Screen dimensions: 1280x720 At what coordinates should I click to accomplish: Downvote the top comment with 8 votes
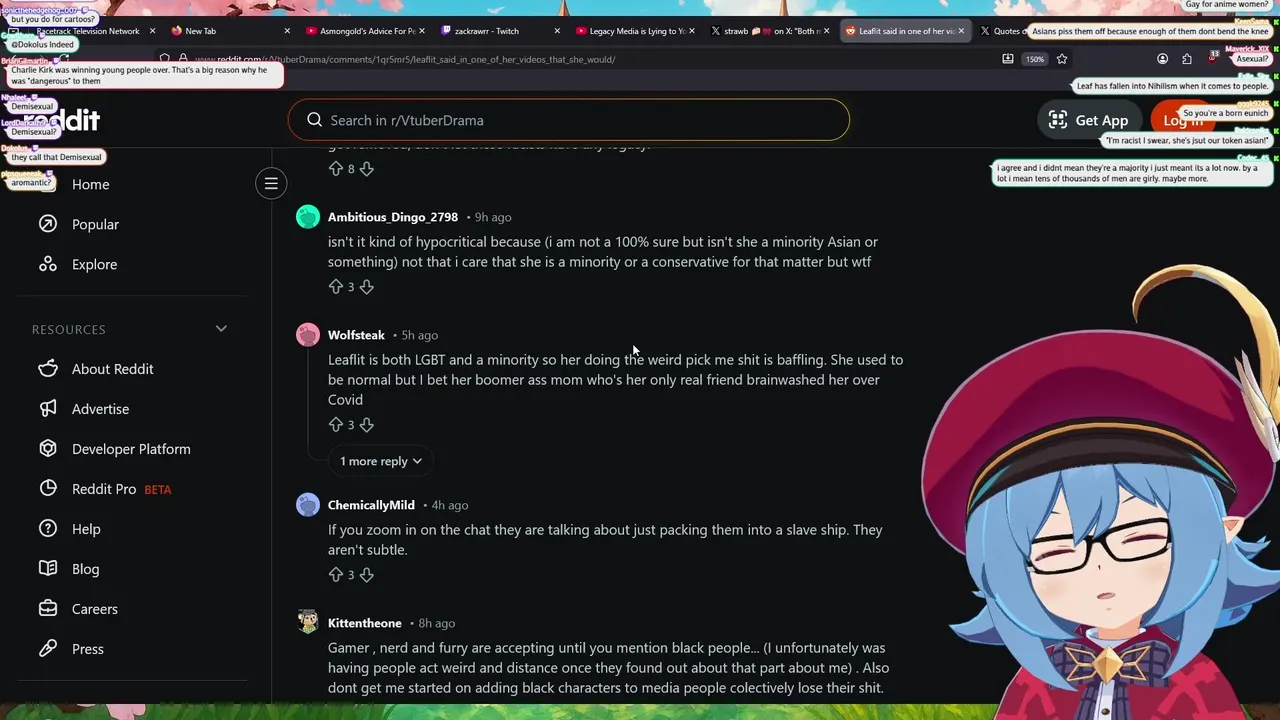point(366,169)
